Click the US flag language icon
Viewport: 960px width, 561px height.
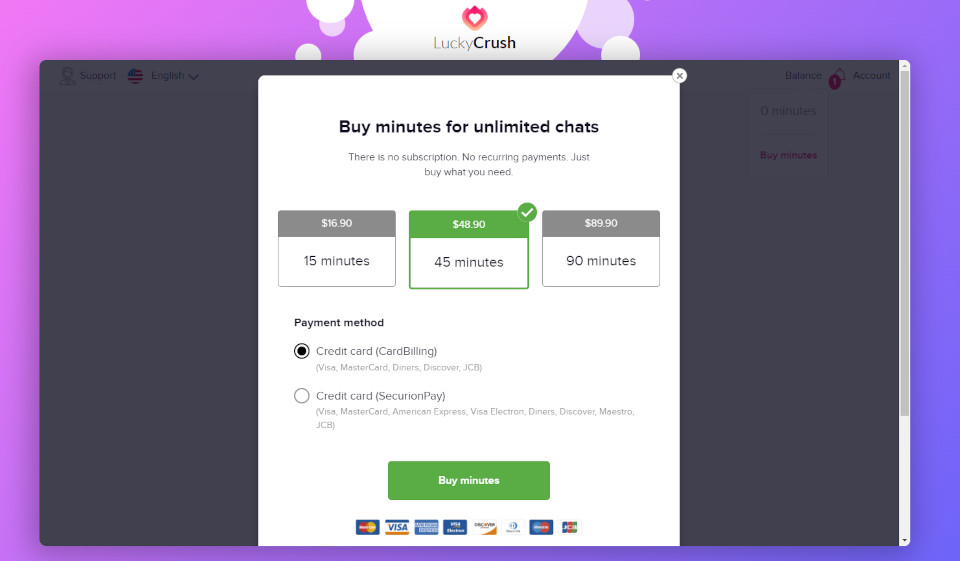[x=136, y=76]
